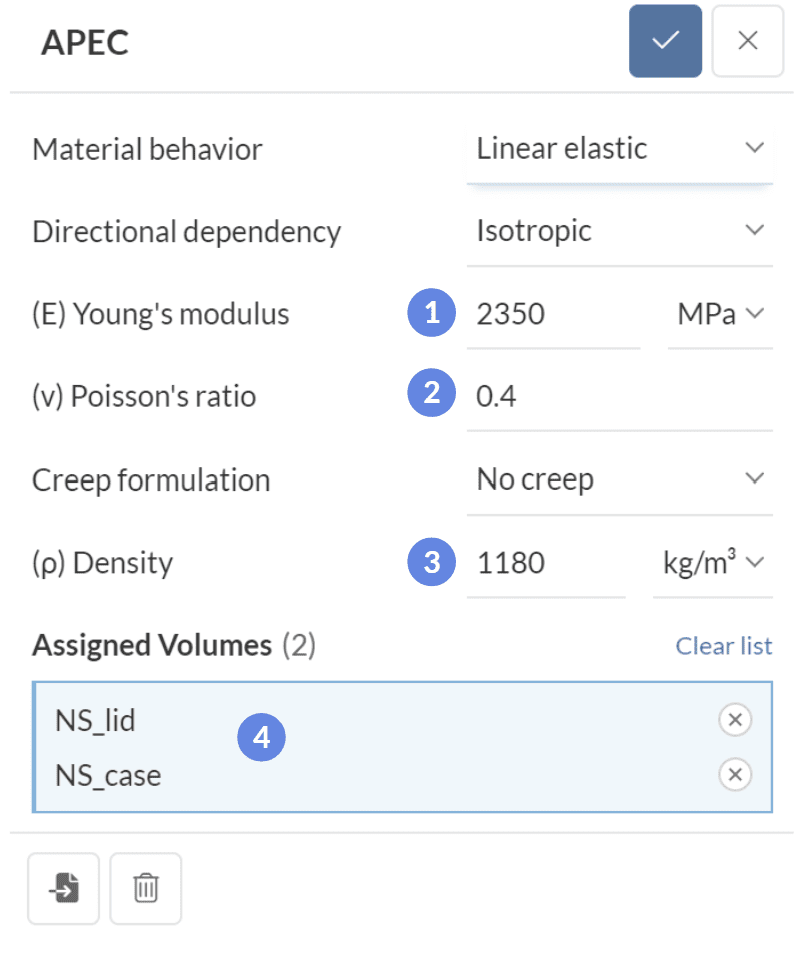This screenshot has width=808, height=960.
Task: Change the Young's modulus MPa unit
Action: pos(720,315)
